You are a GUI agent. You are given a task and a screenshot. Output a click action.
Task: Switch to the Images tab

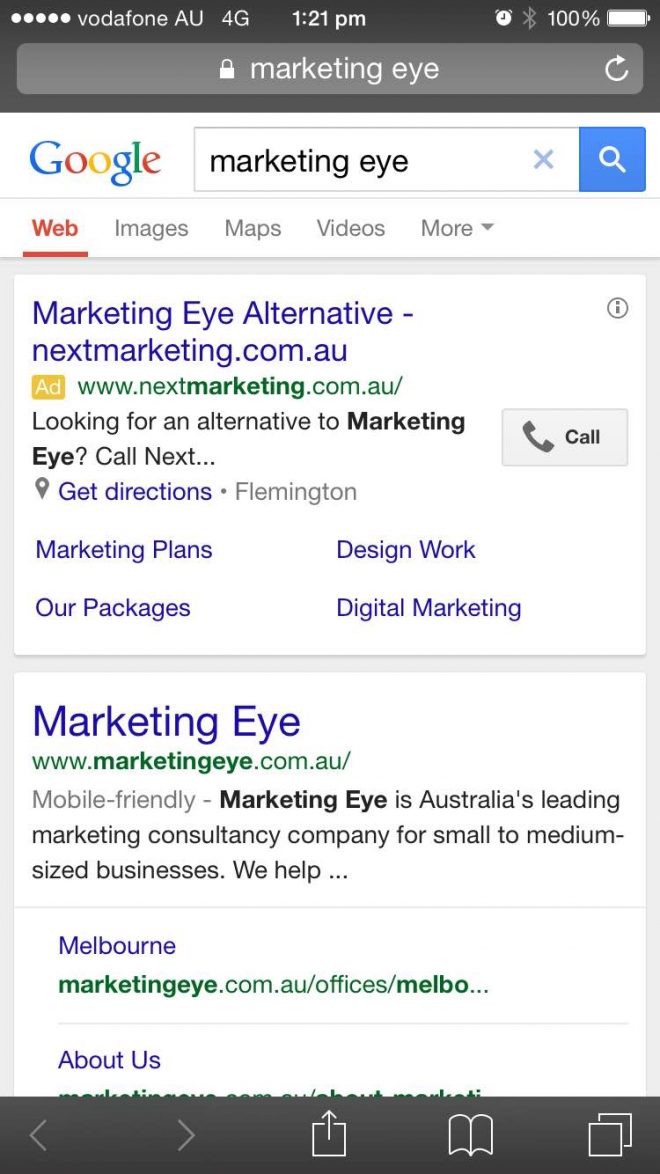151,228
